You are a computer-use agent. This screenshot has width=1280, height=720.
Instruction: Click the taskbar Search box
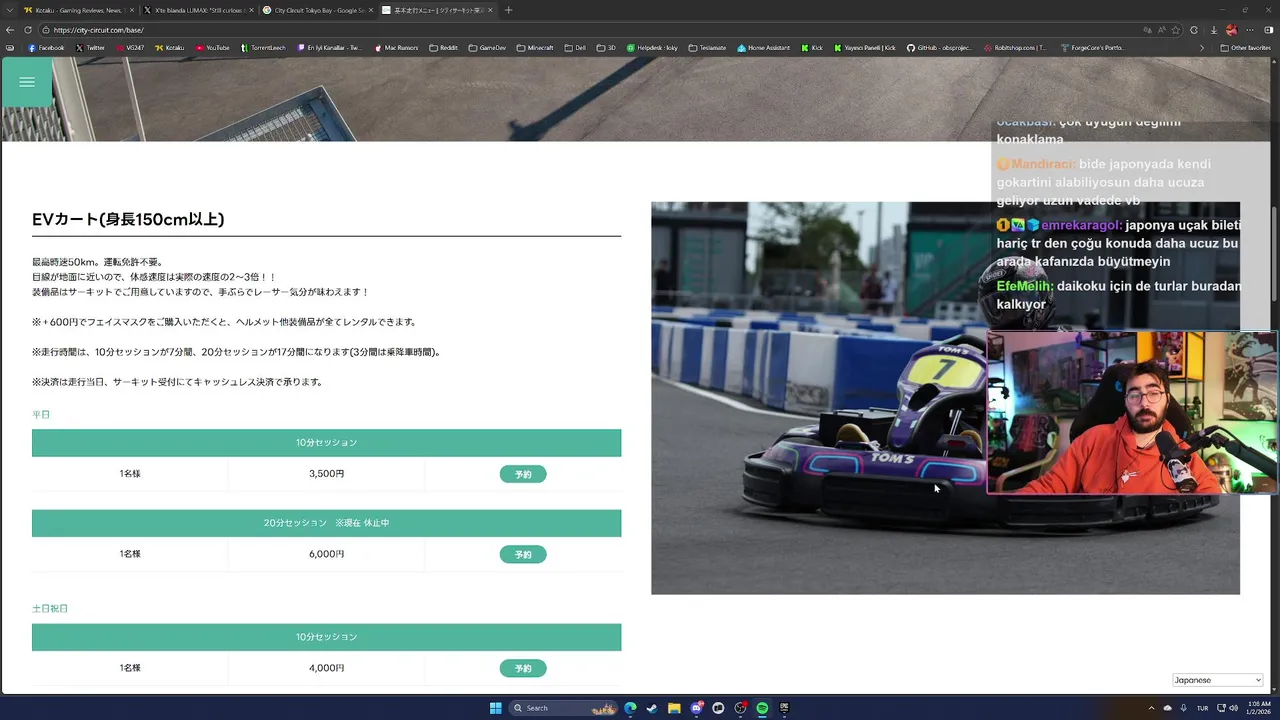tap(563, 708)
